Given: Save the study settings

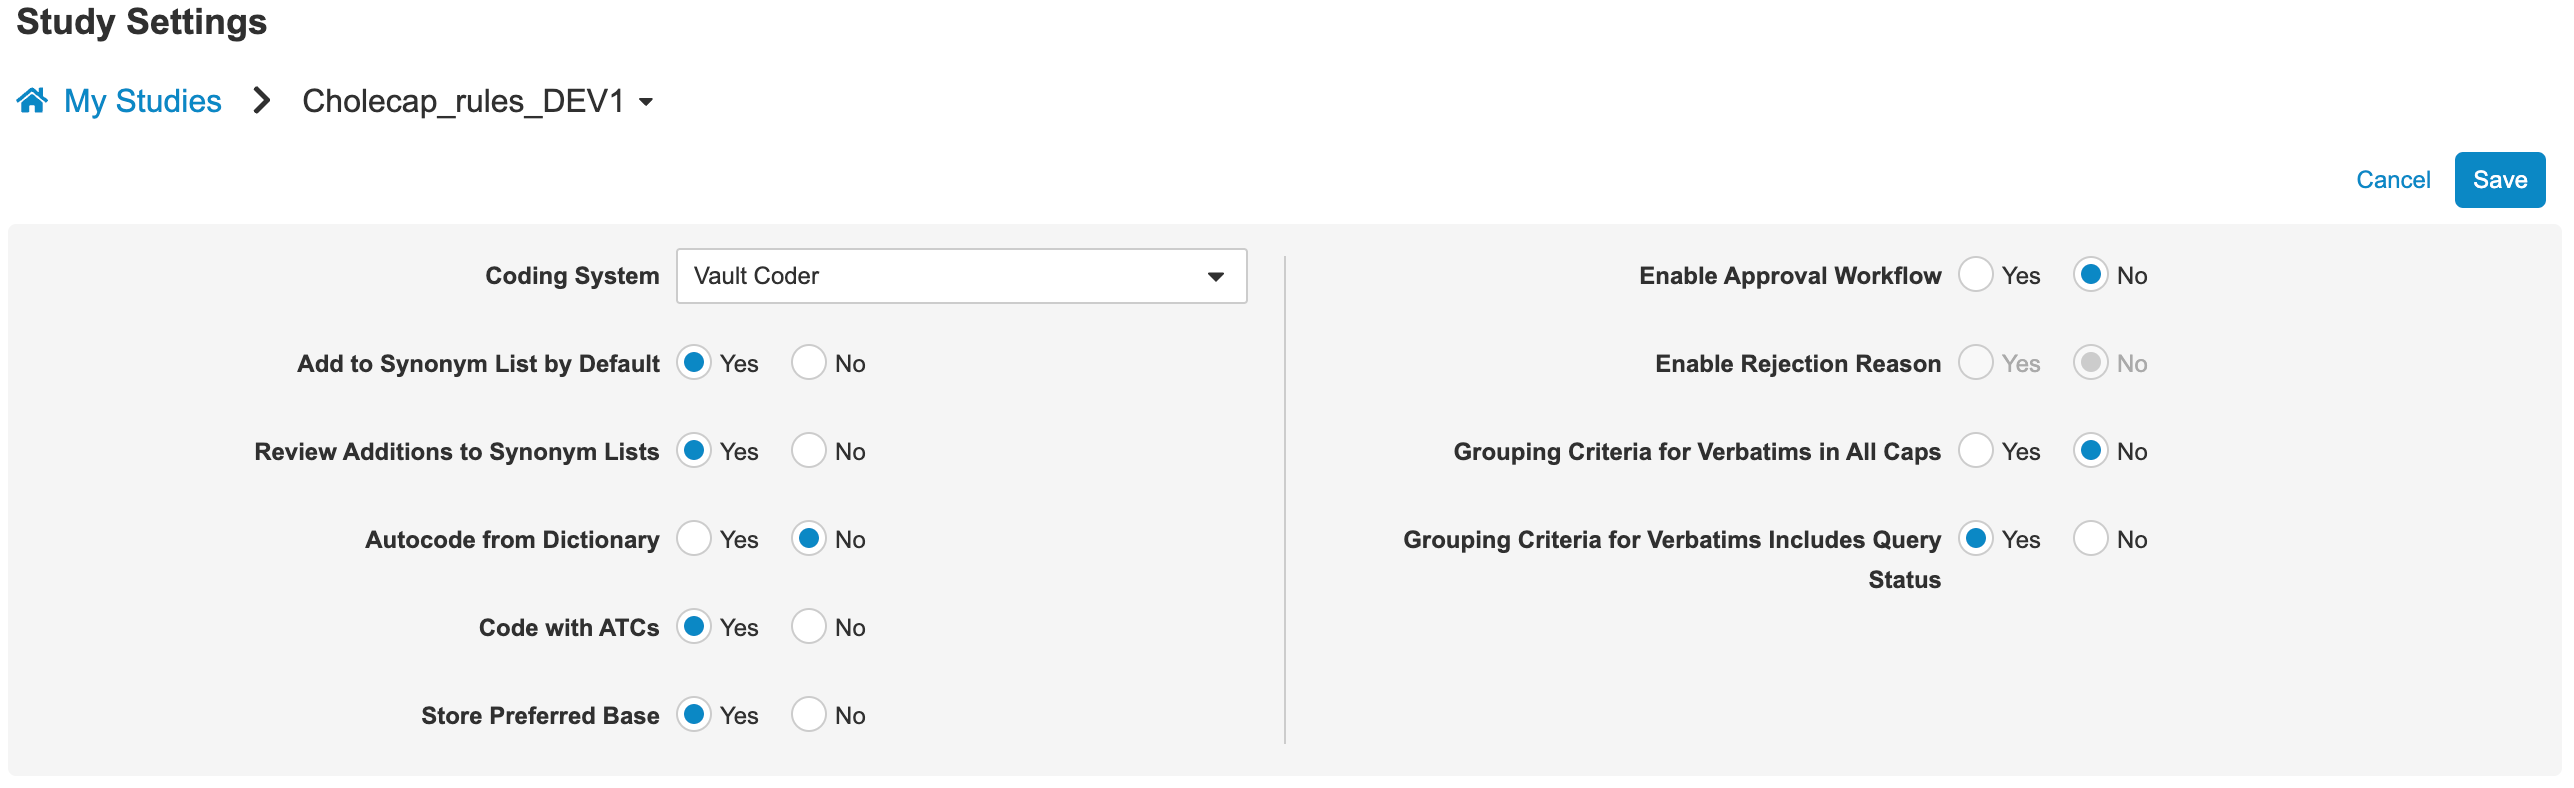Looking at the screenshot, I should (x=2499, y=180).
